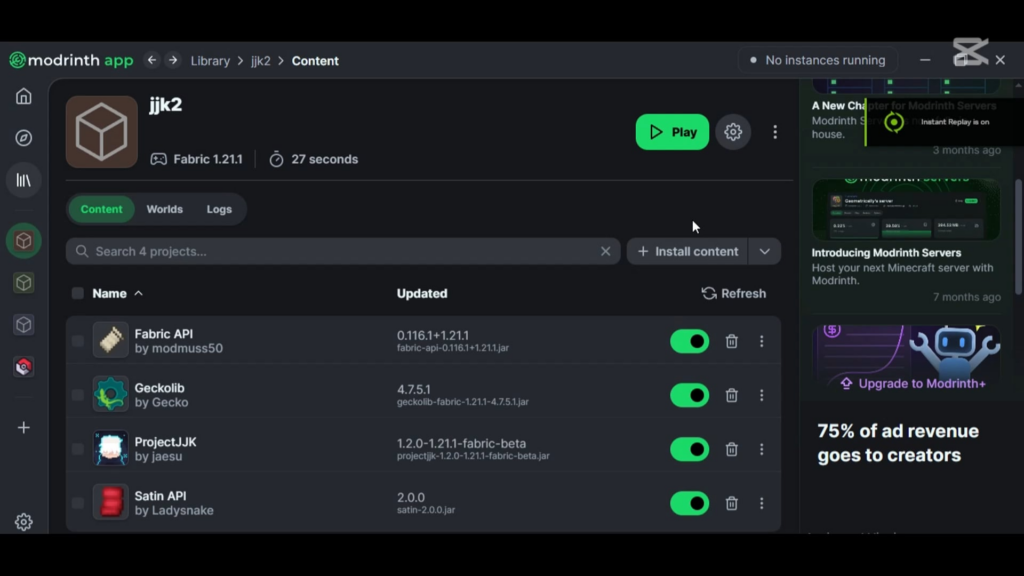Click the news panel scrollbar

(1018, 235)
